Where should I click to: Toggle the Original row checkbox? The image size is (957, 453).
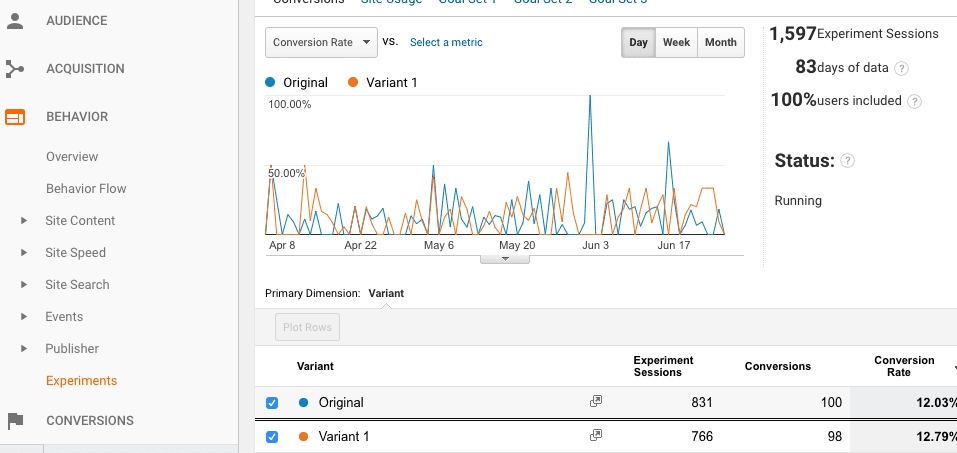click(272, 403)
